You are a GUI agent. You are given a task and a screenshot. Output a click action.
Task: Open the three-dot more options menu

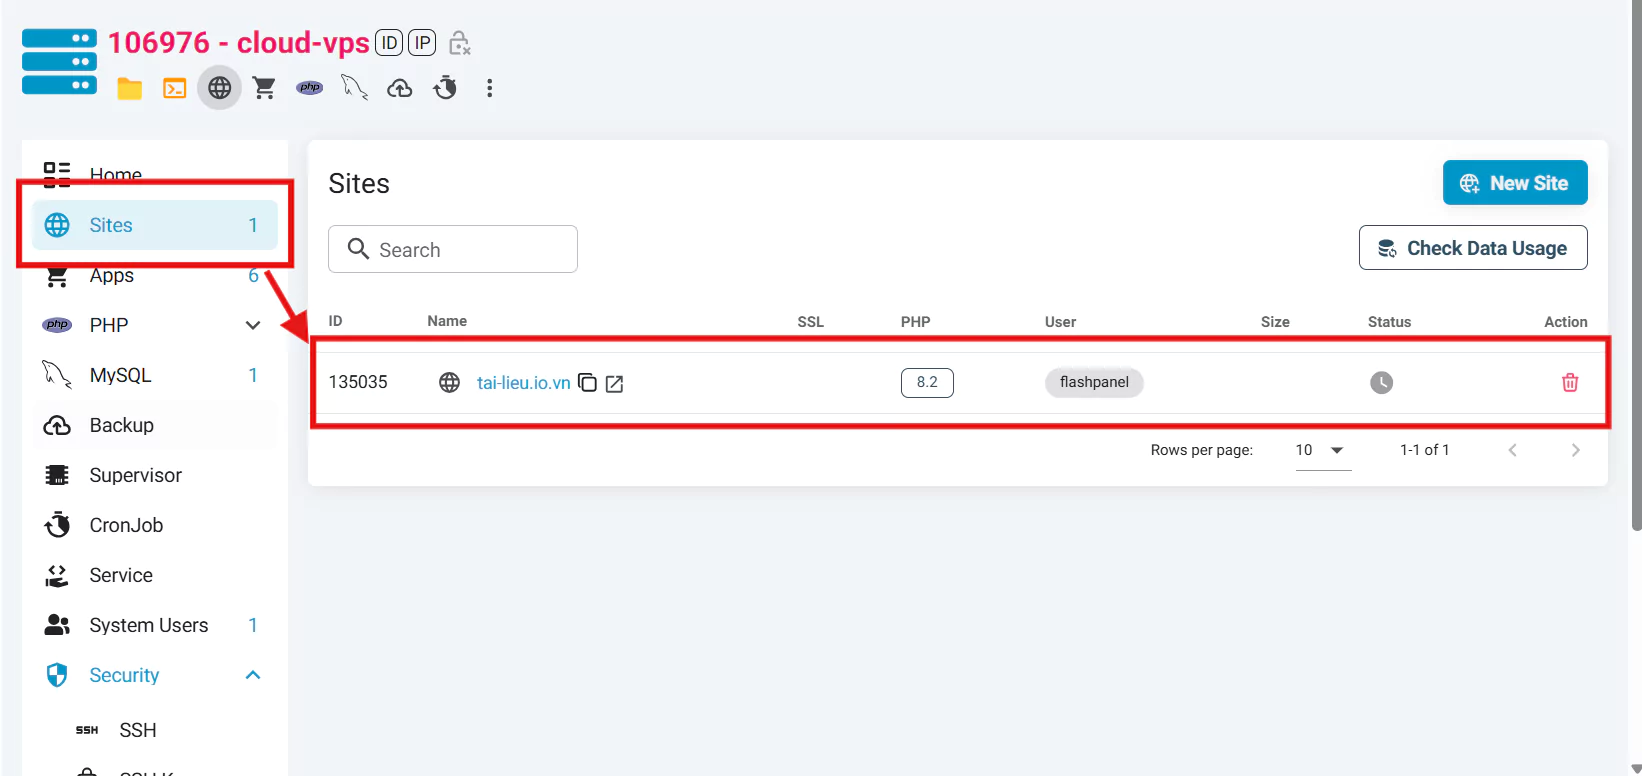[x=489, y=89]
